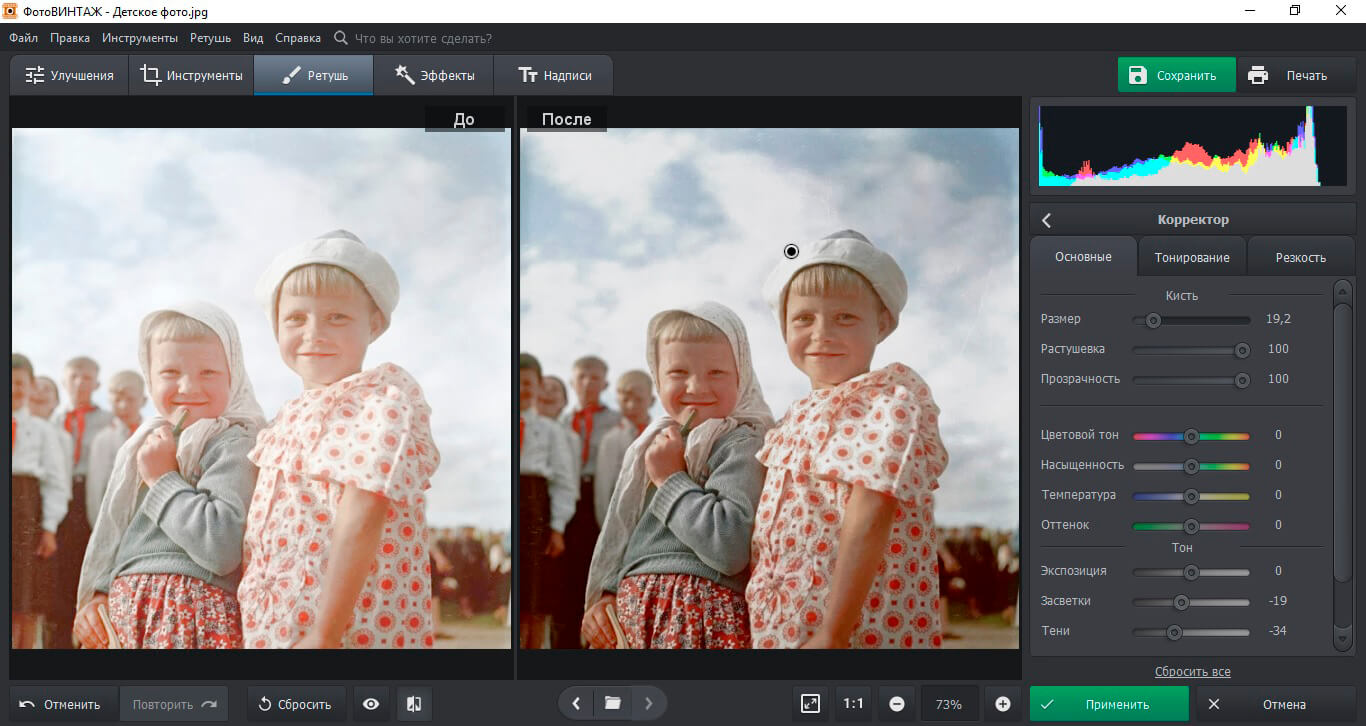1366x726 pixels.
Task: Switch to the Инструменты toolbar tab
Action: (191, 75)
